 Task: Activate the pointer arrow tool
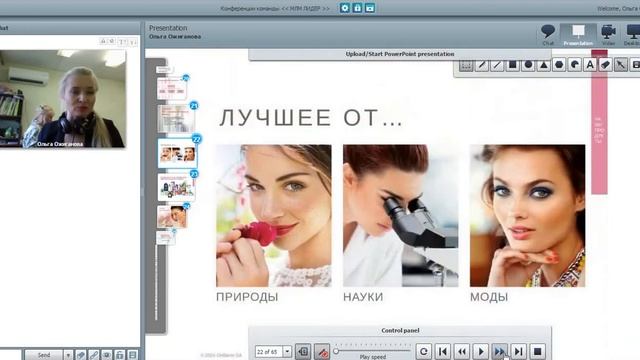(621, 65)
